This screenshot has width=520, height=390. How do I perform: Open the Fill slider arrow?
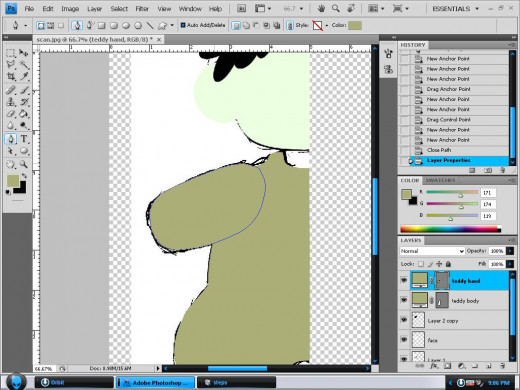click(510, 264)
